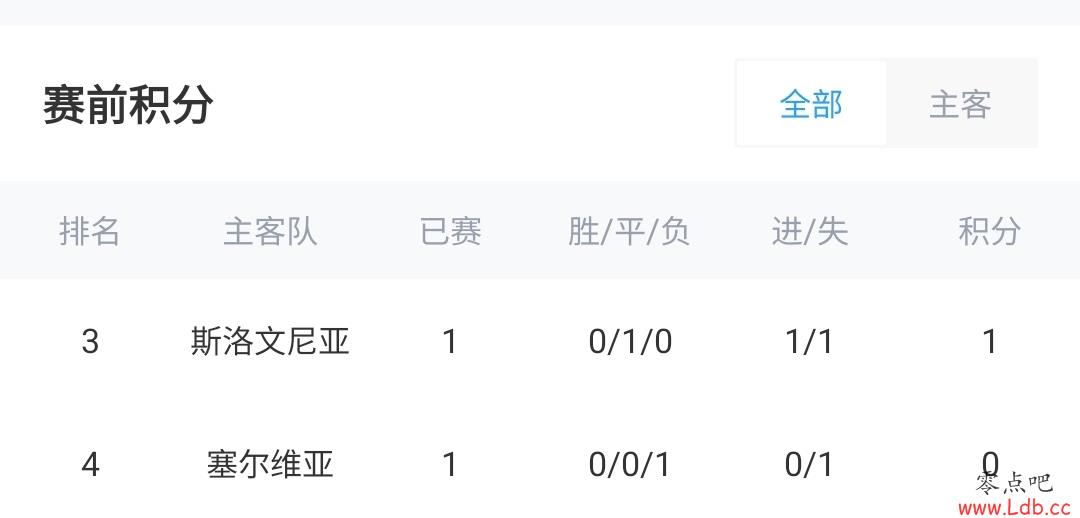
Task: Select the 进/失 column header
Action: pyautogui.click(x=809, y=231)
